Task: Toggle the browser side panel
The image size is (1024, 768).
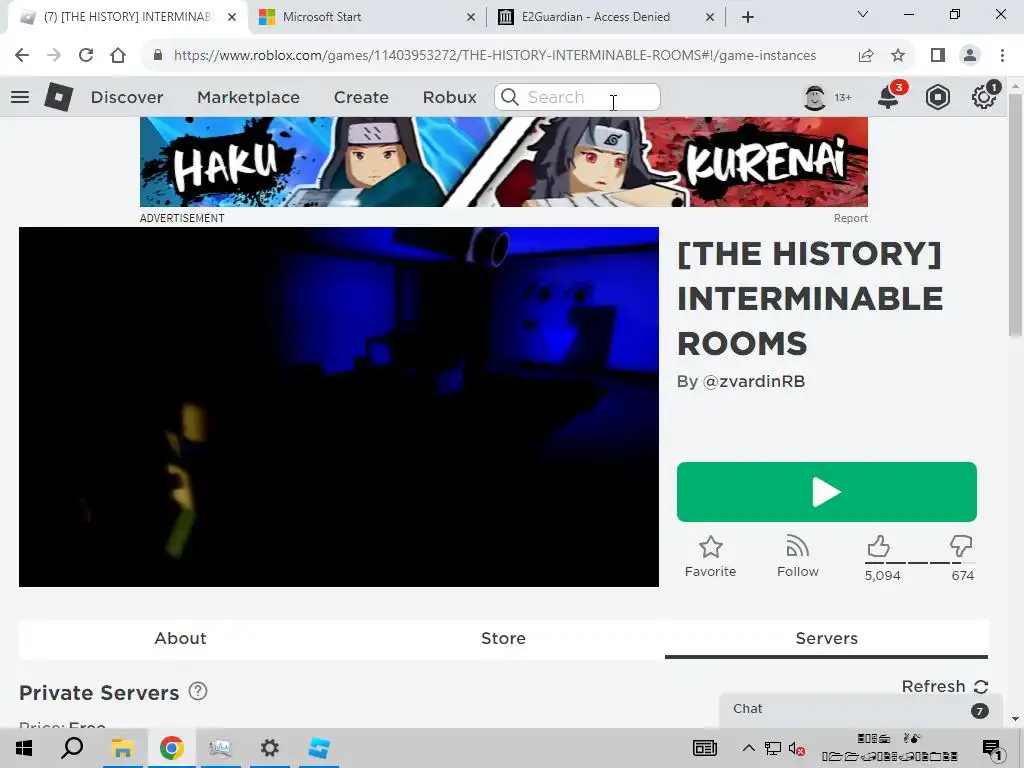Action: [938, 55]
